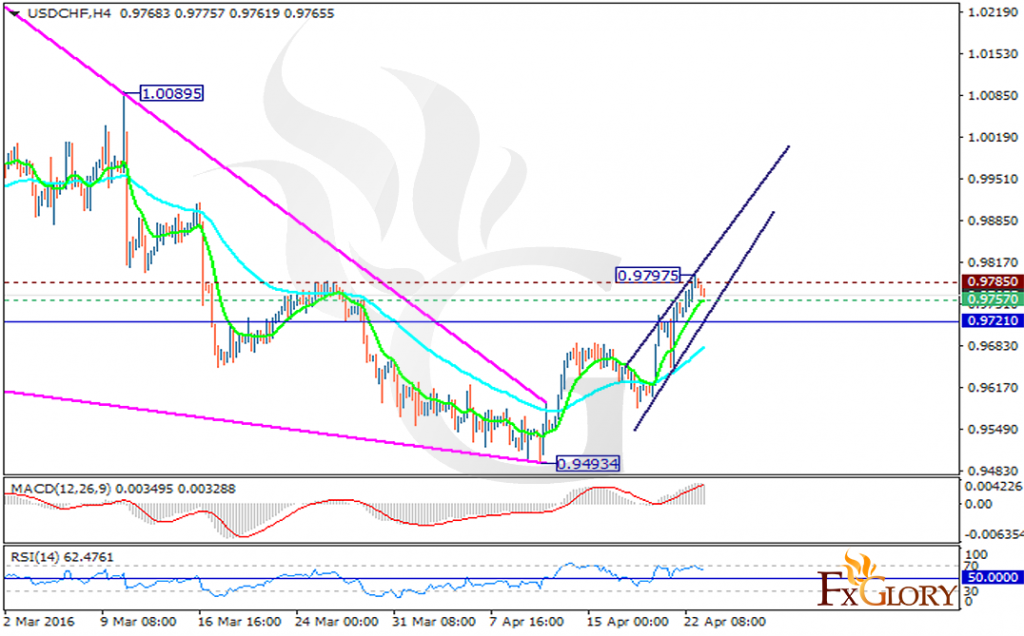
Task: Click the chart menu triangle beside USDCHF
Action: click(x=15, y=14)
